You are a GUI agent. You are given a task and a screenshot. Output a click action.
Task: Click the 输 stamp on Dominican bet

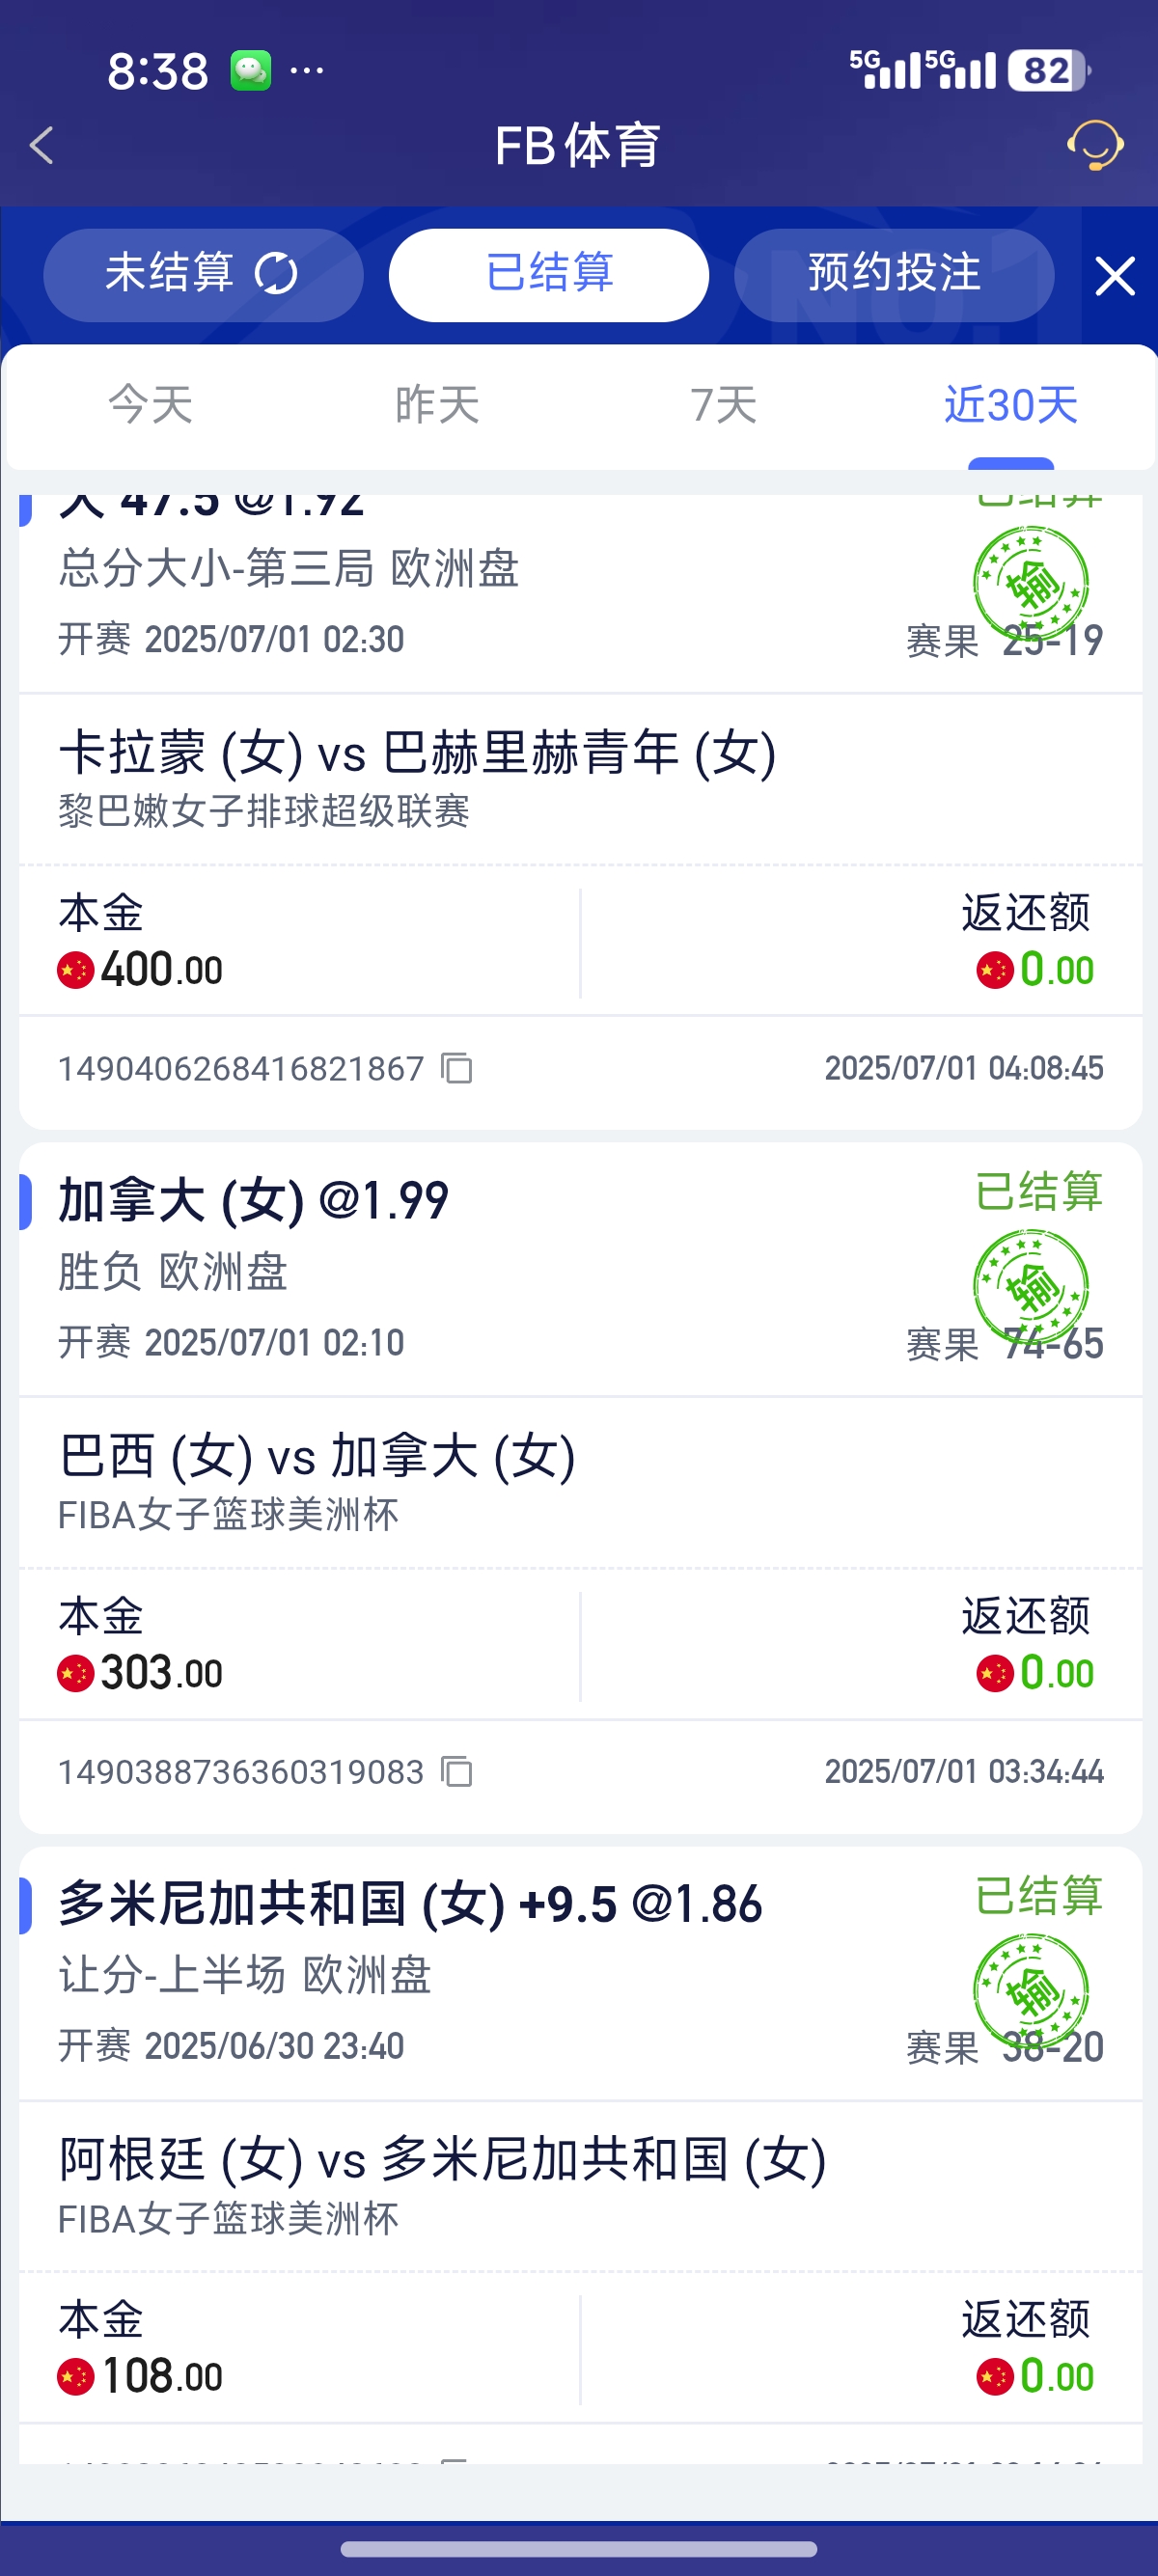coord(1031,1990)
